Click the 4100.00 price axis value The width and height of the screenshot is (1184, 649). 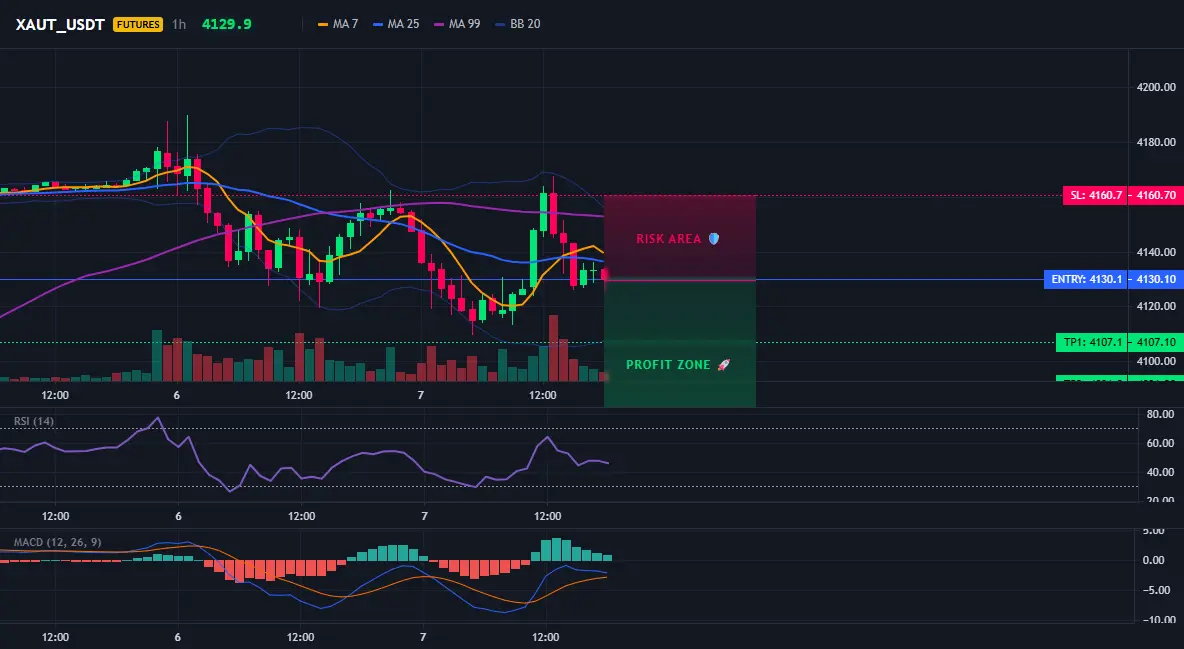pyautogui.click(x=1156, y=361)
